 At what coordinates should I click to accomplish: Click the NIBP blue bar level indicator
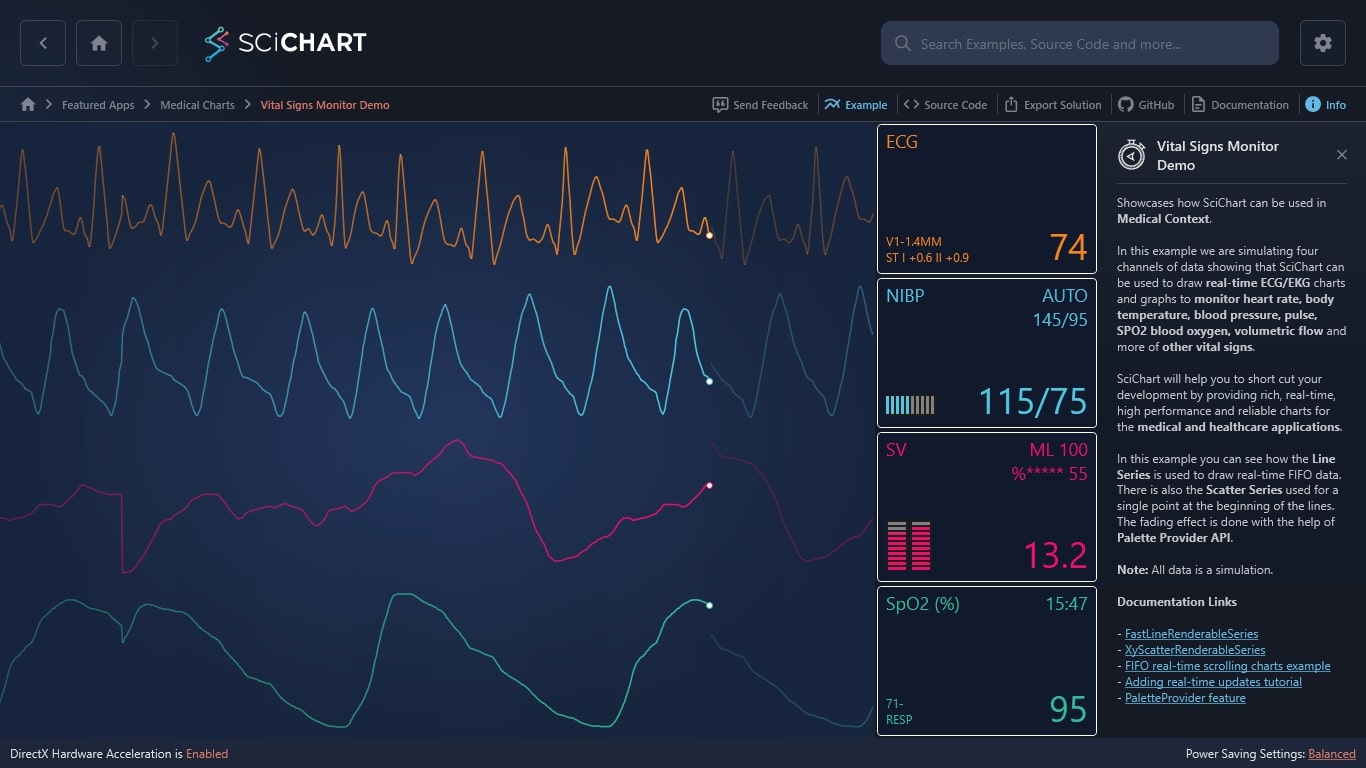tap(910, 405)
